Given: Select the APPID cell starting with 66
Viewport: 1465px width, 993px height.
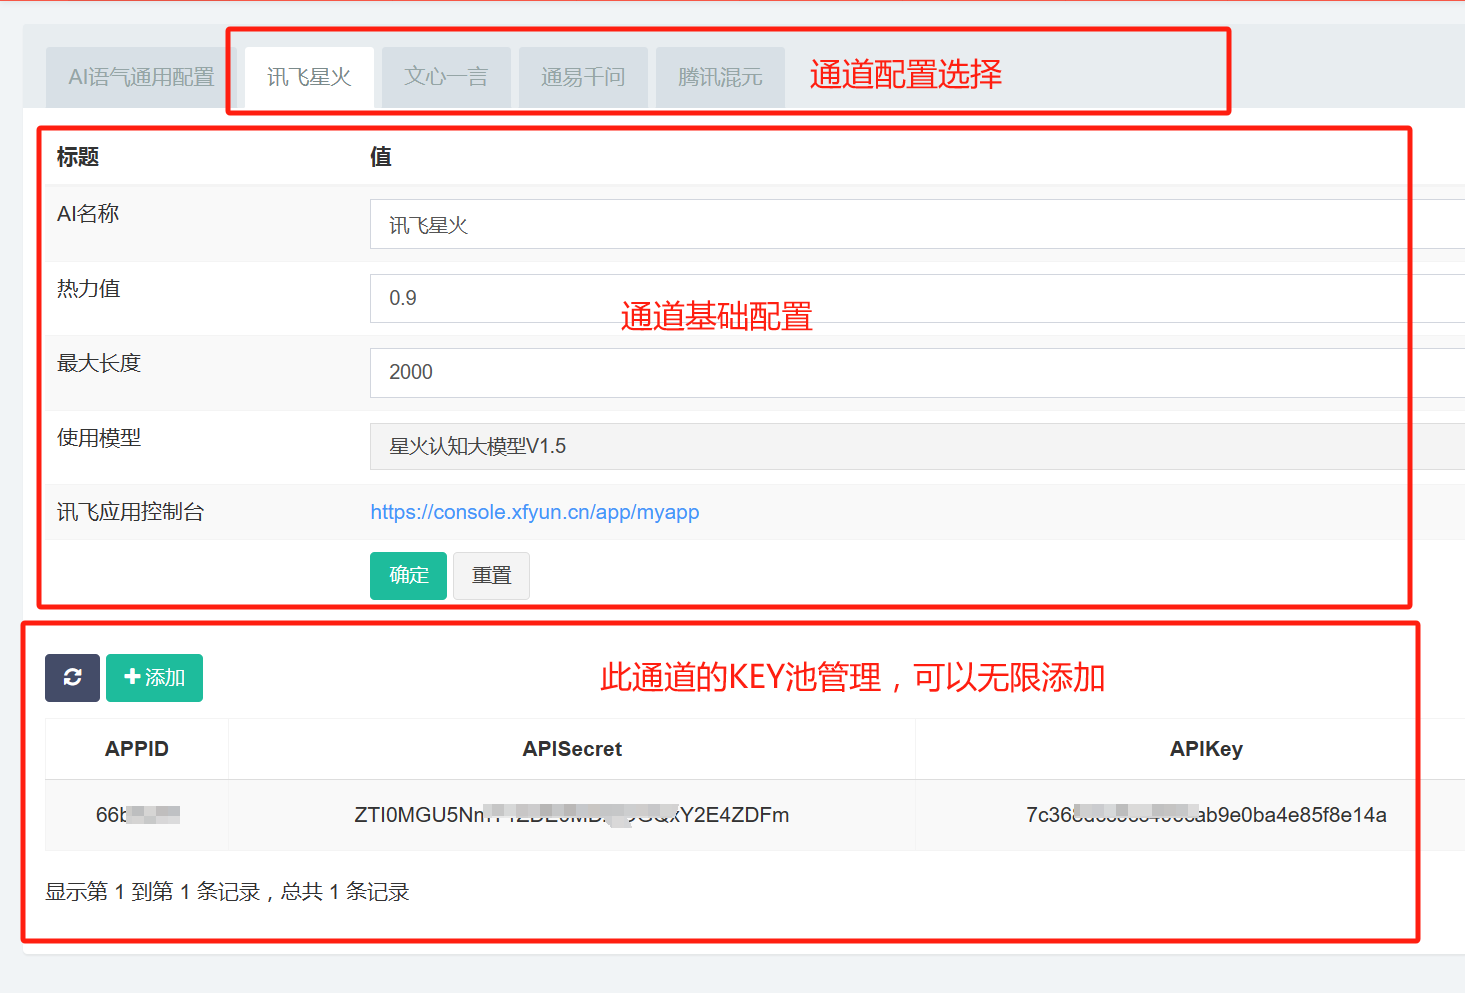Looking at the screenshot, I should click(x=137, y=815).
